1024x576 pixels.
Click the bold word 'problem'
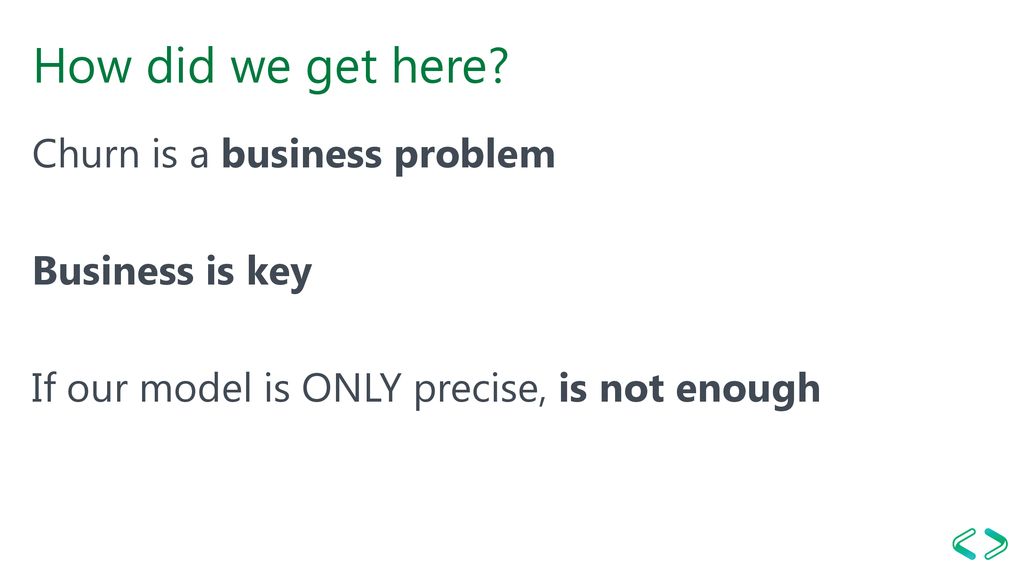475,156
